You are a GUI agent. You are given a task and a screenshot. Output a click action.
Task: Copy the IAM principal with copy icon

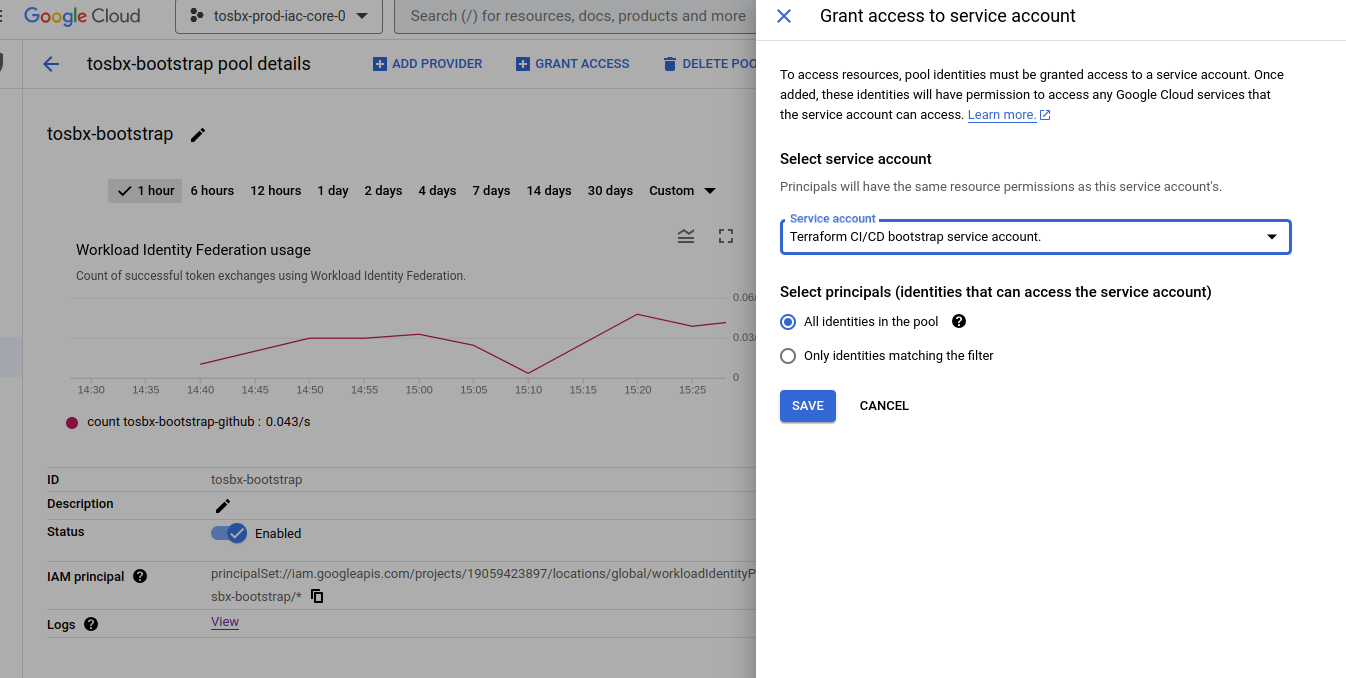317,595
